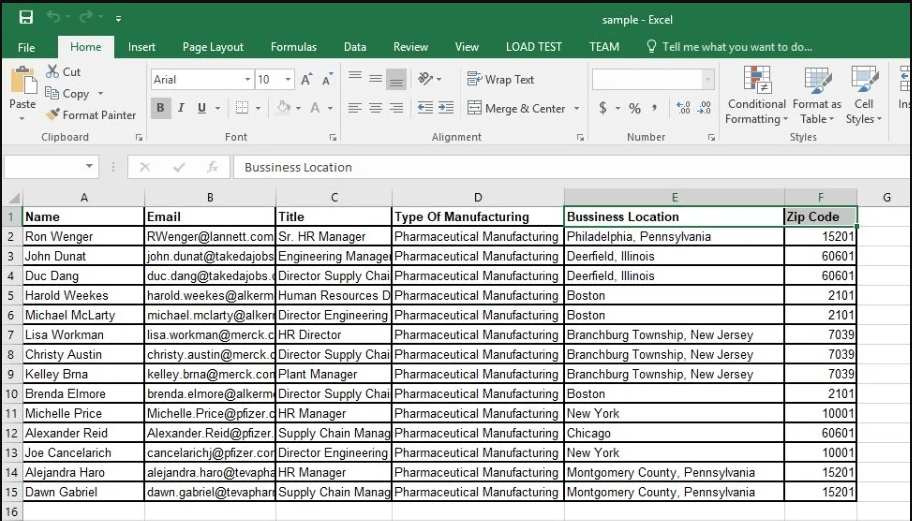Toggle Wrap Text for the cell
The height and width of the screenshot is (521, 912).
pos(500,79)
